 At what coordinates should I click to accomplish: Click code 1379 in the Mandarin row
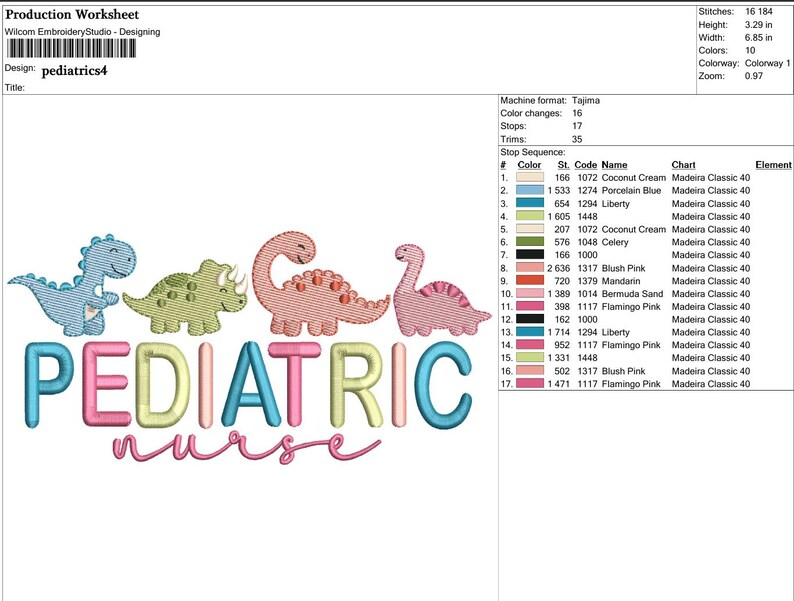click(x=587, y=281)
